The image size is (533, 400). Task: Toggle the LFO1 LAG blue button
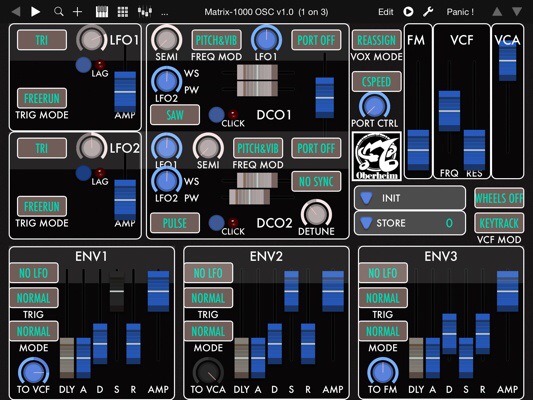84,65
